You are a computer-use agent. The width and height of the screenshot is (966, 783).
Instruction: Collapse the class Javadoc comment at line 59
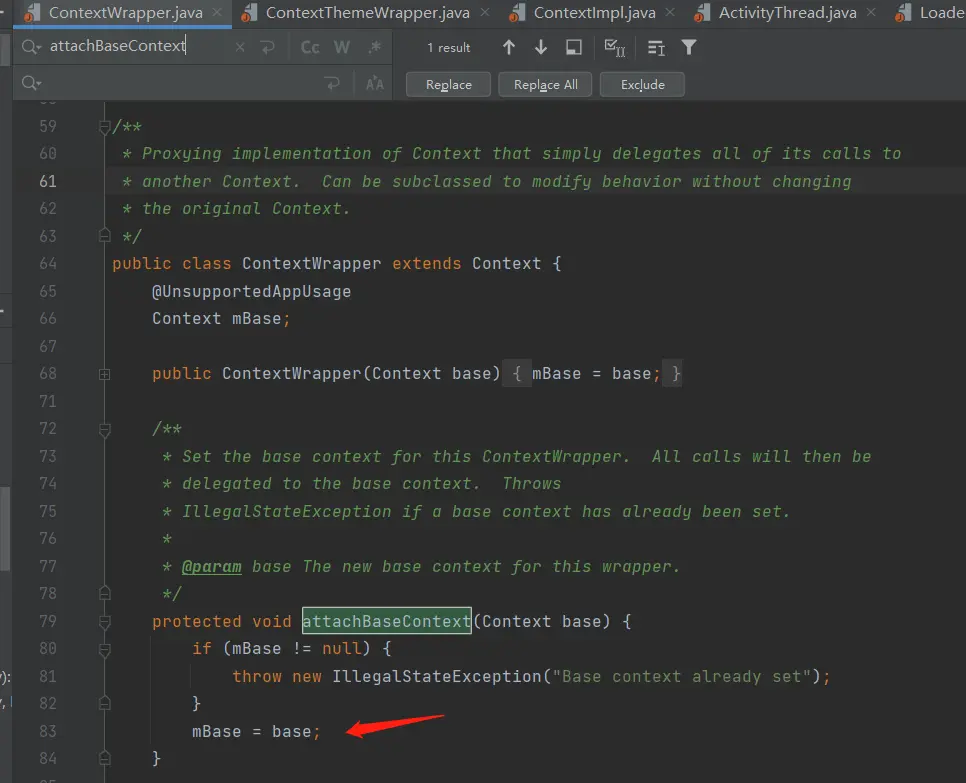pyautogui.click(x=103, y=126)
